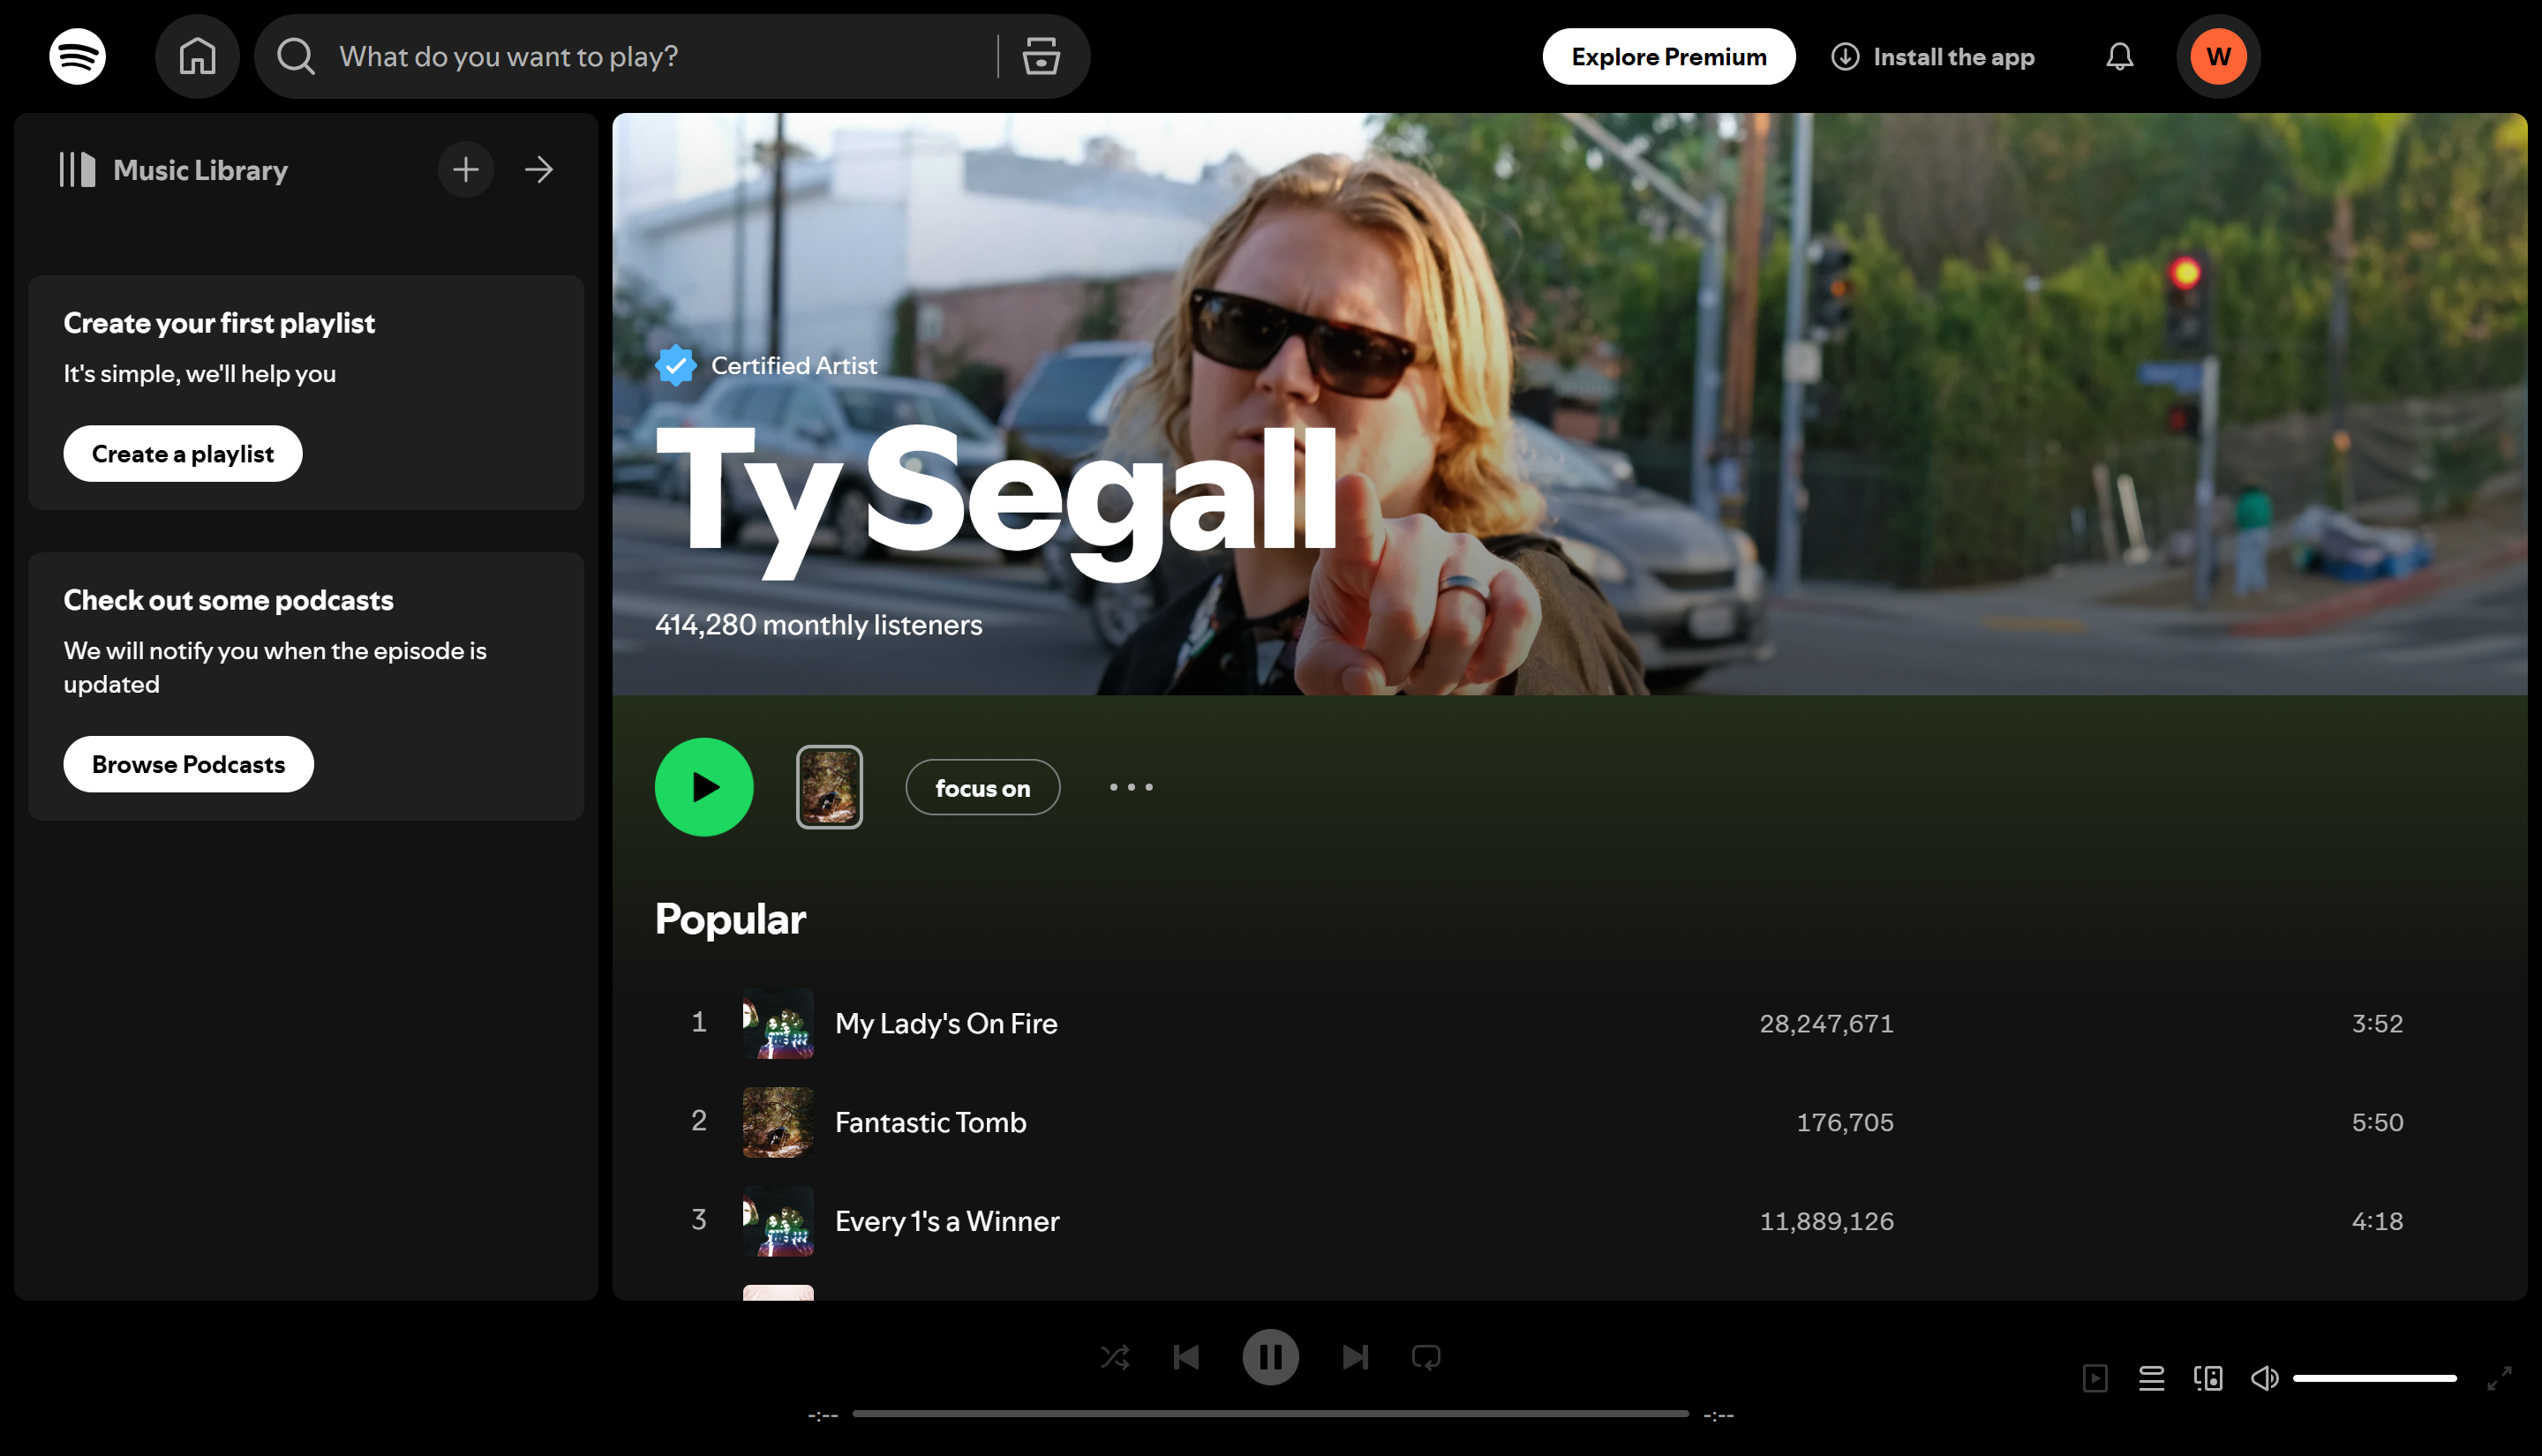This screenshot has width=2542, height=1456.
Task: Open more options three-dots menu
Action: coord(1131,788)
